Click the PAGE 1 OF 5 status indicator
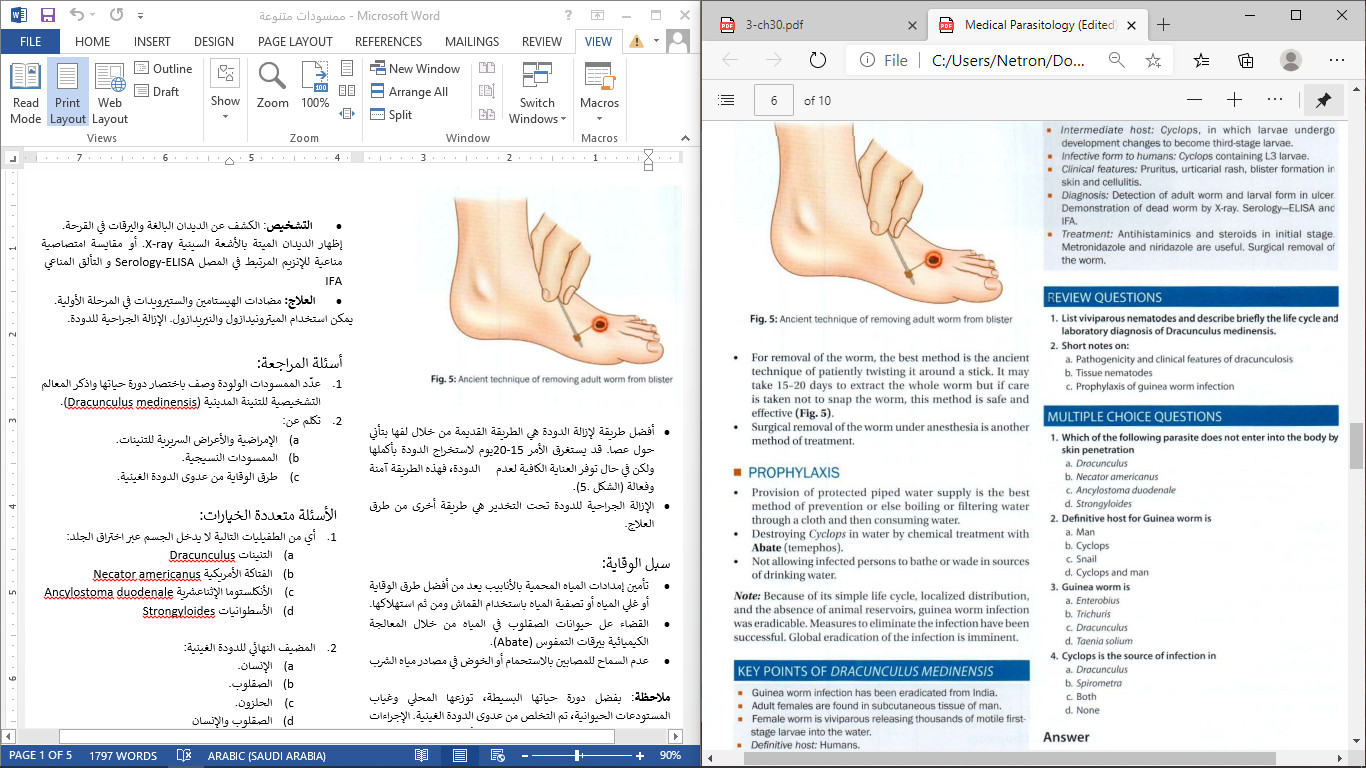This screenshot has height=768, width=1366. [x=40, y=756]
